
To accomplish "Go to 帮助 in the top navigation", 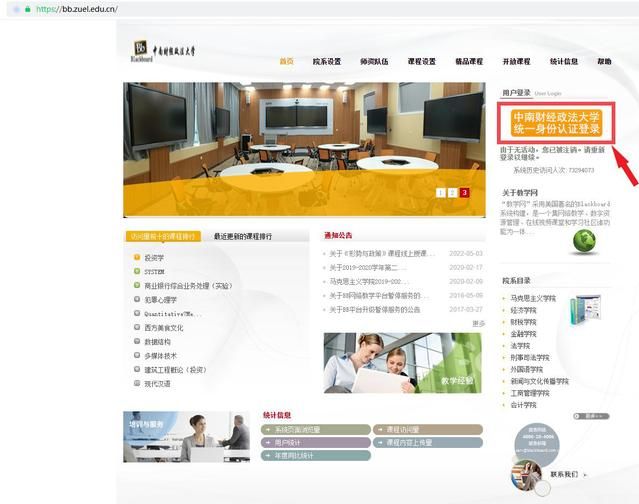I will pyautogui.click(x=604, y=61).
